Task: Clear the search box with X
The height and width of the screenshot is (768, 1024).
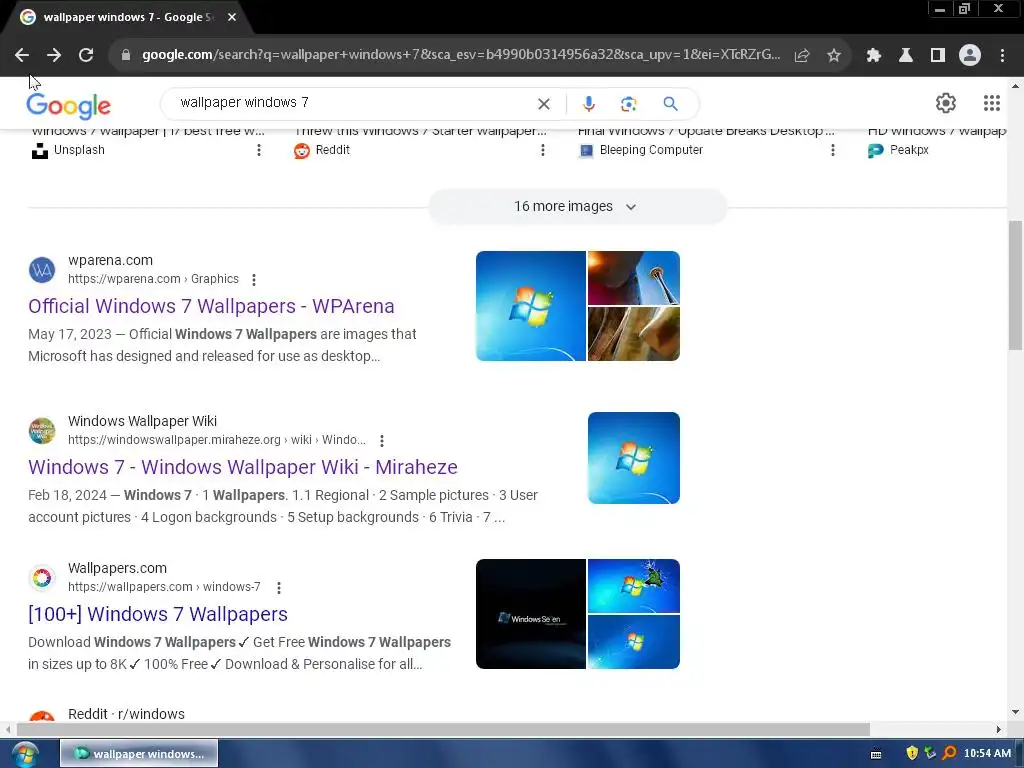Action: click(543, 104)
